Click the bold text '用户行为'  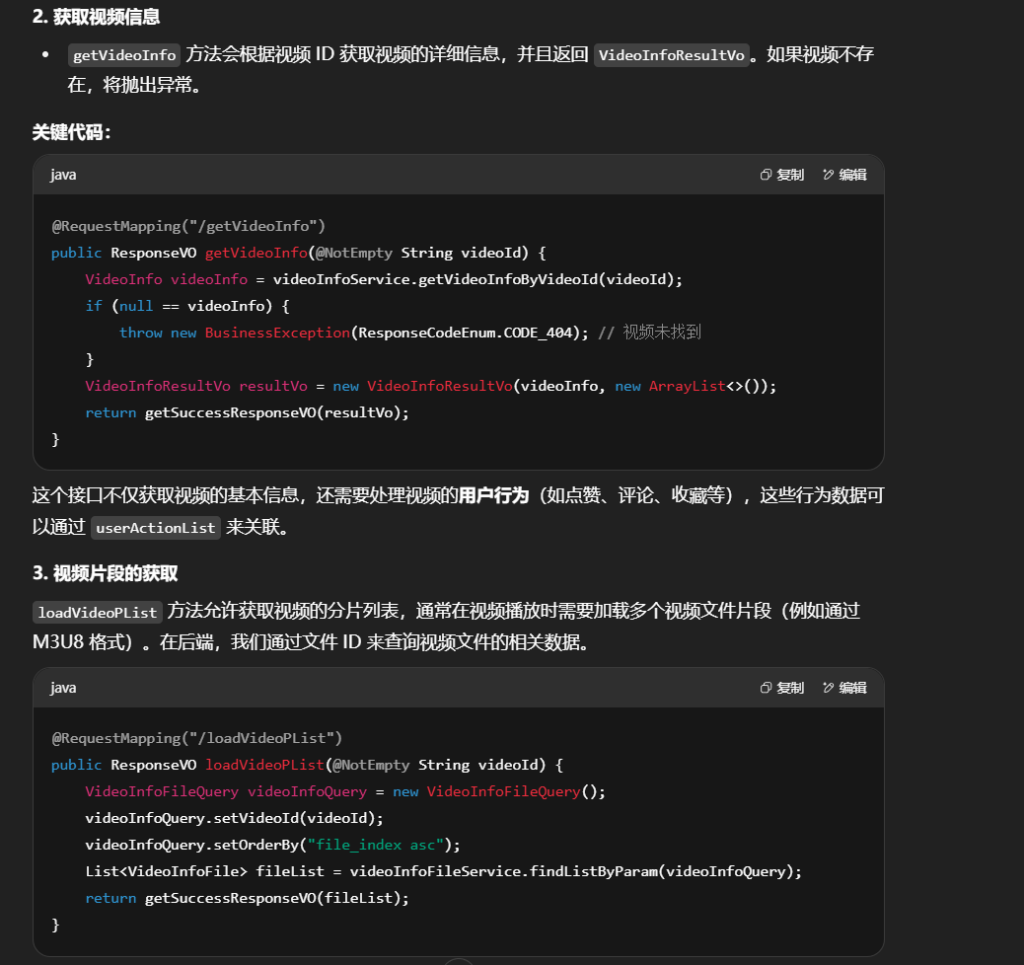point(493,495)
